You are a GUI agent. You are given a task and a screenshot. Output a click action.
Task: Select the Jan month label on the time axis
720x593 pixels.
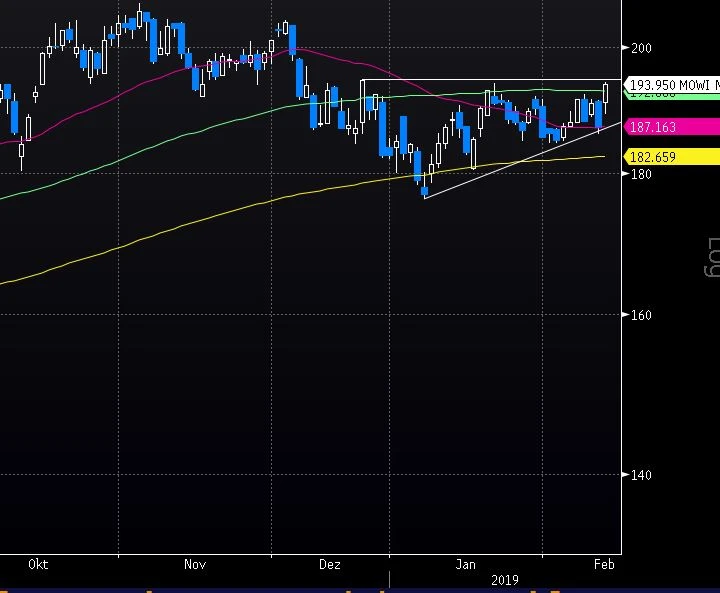pos(465,565)
